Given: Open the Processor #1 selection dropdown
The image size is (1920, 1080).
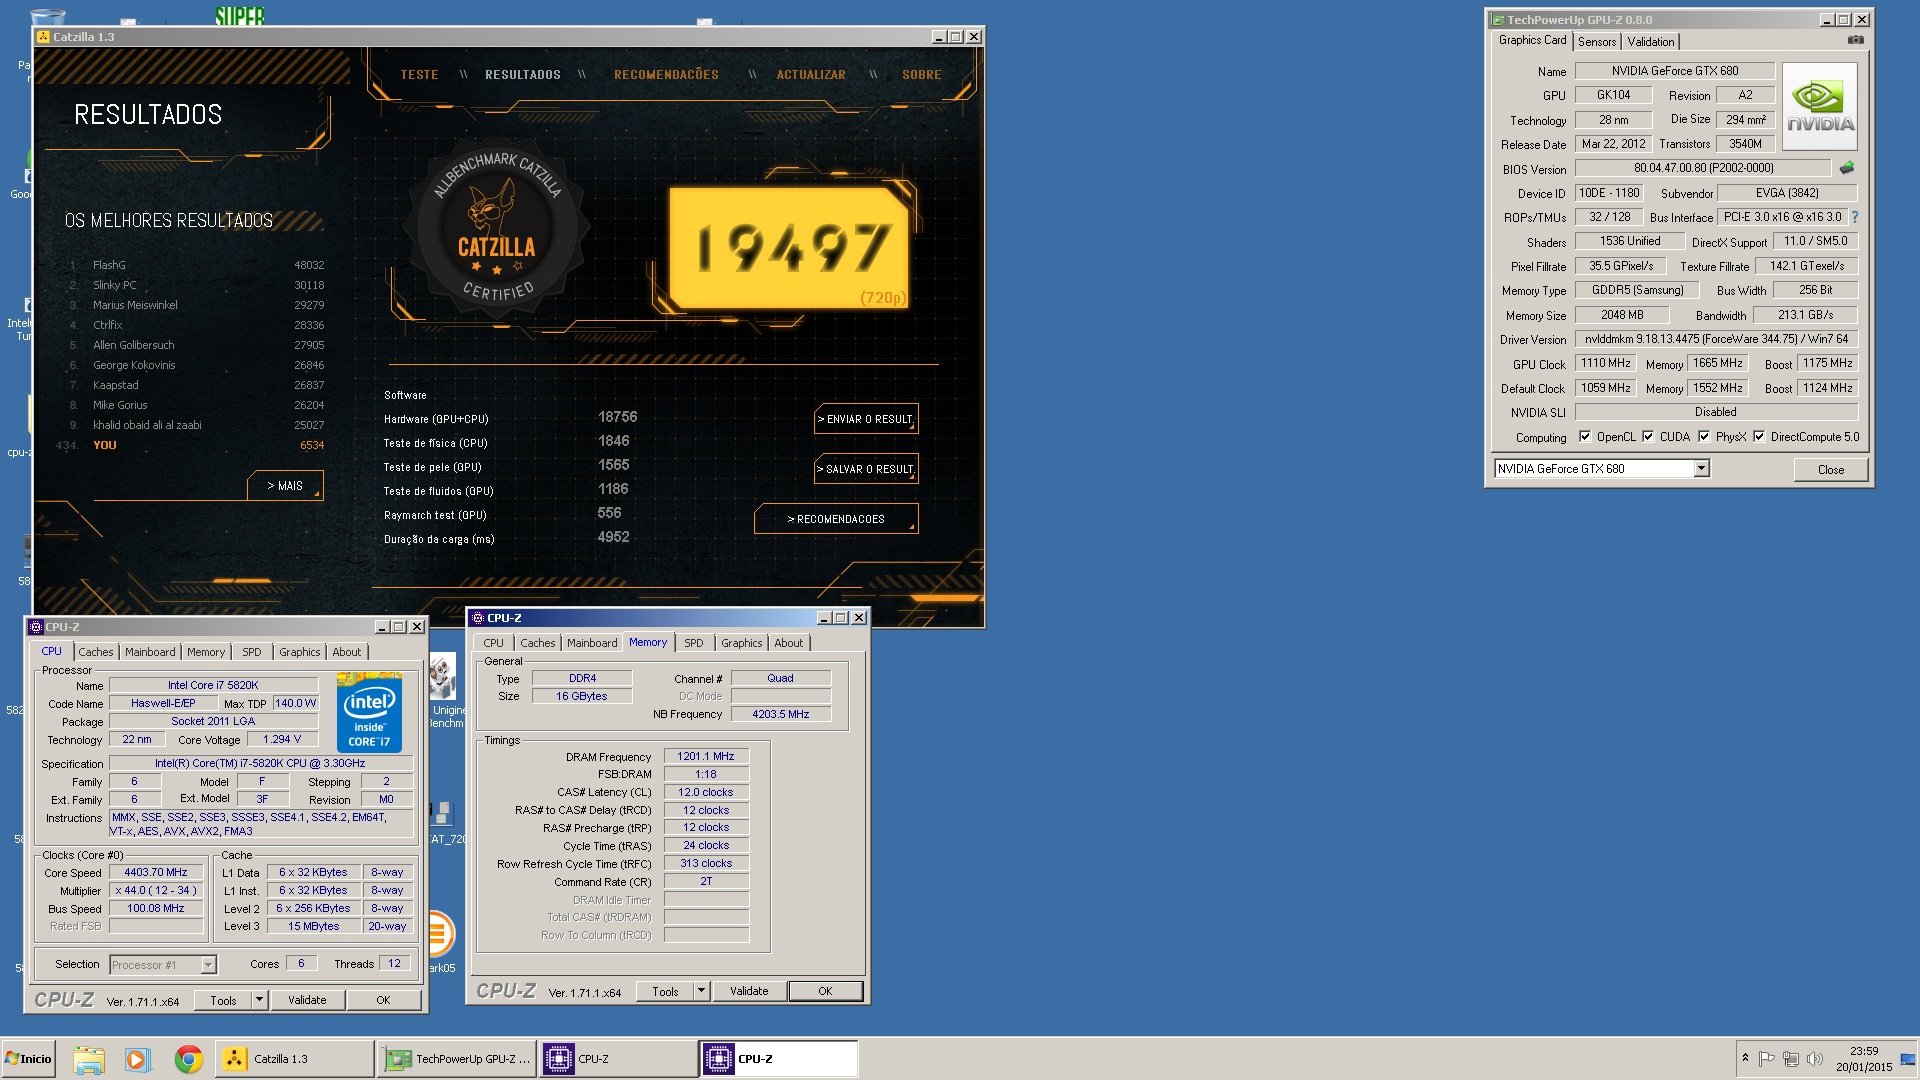Looking at the screenshot, I should (x=208, y=965).
